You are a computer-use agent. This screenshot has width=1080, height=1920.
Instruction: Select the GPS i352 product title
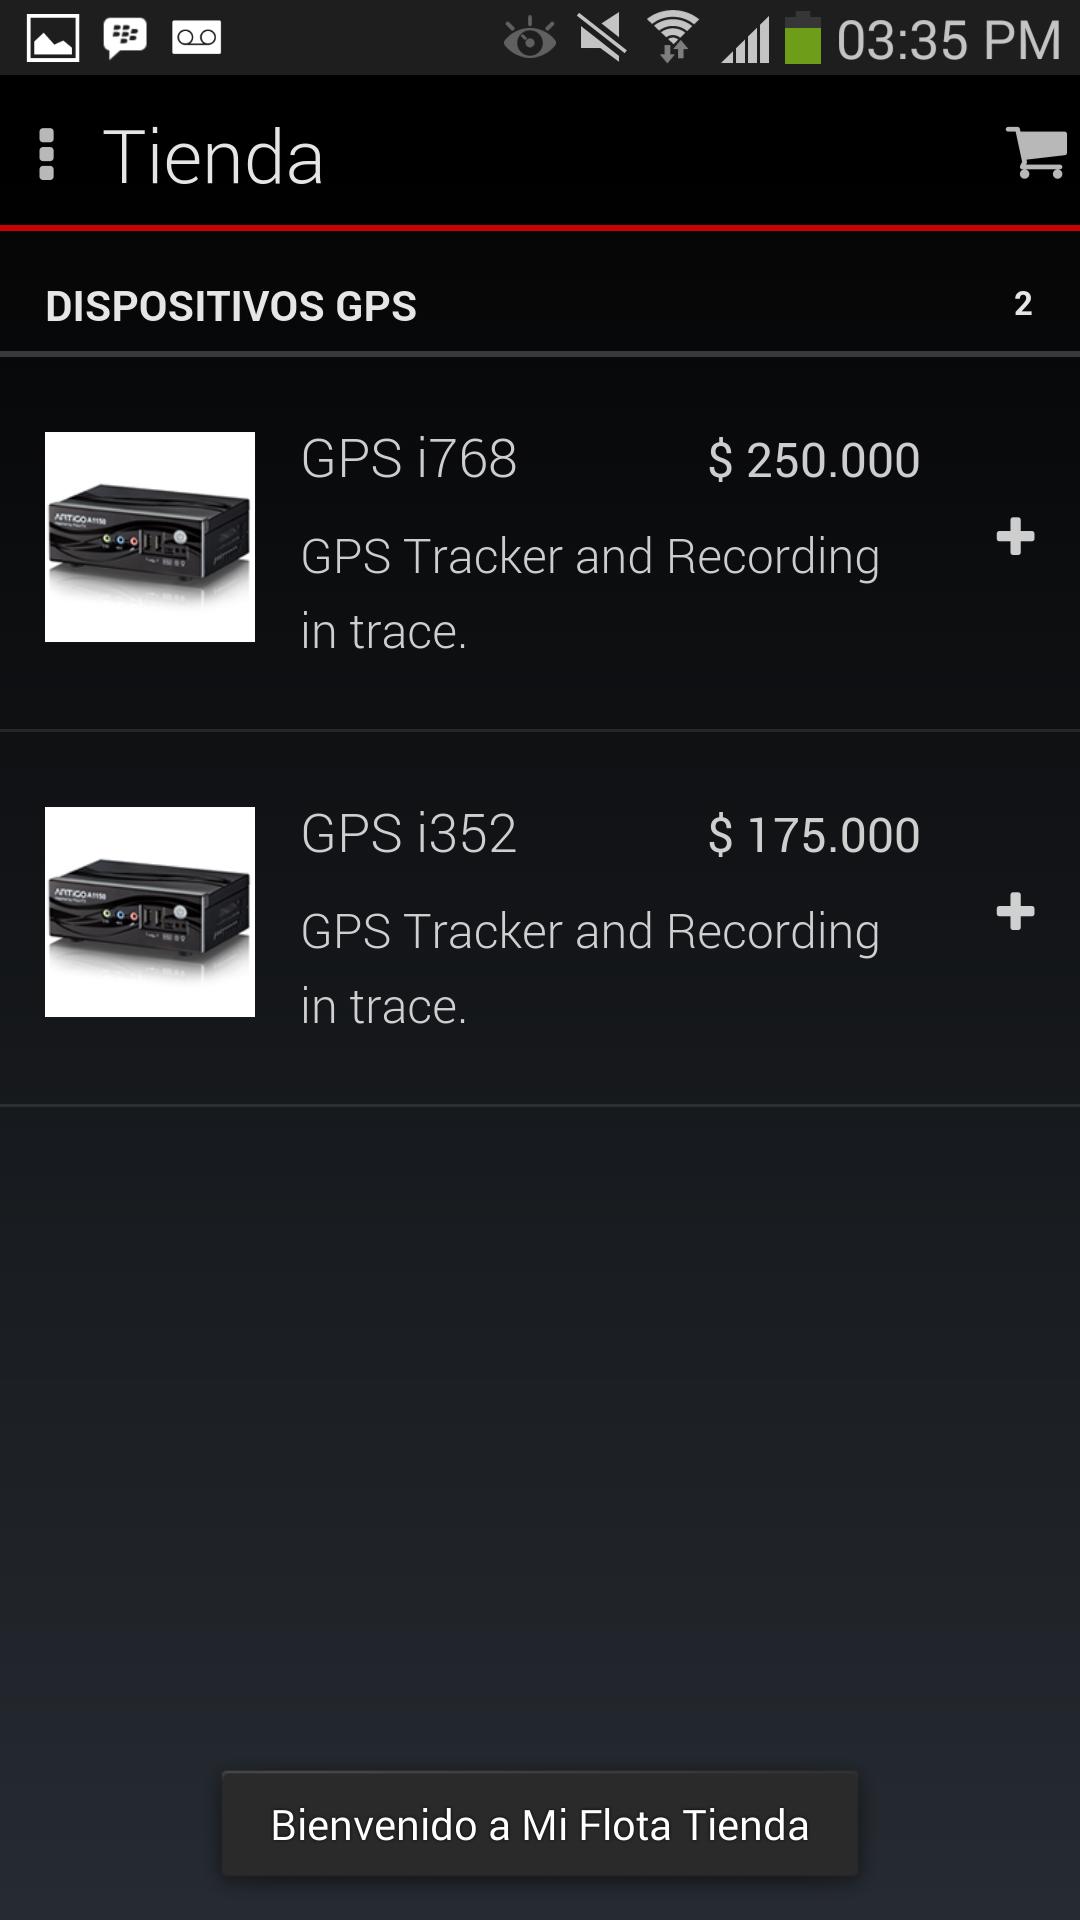[x=409, y=834]
